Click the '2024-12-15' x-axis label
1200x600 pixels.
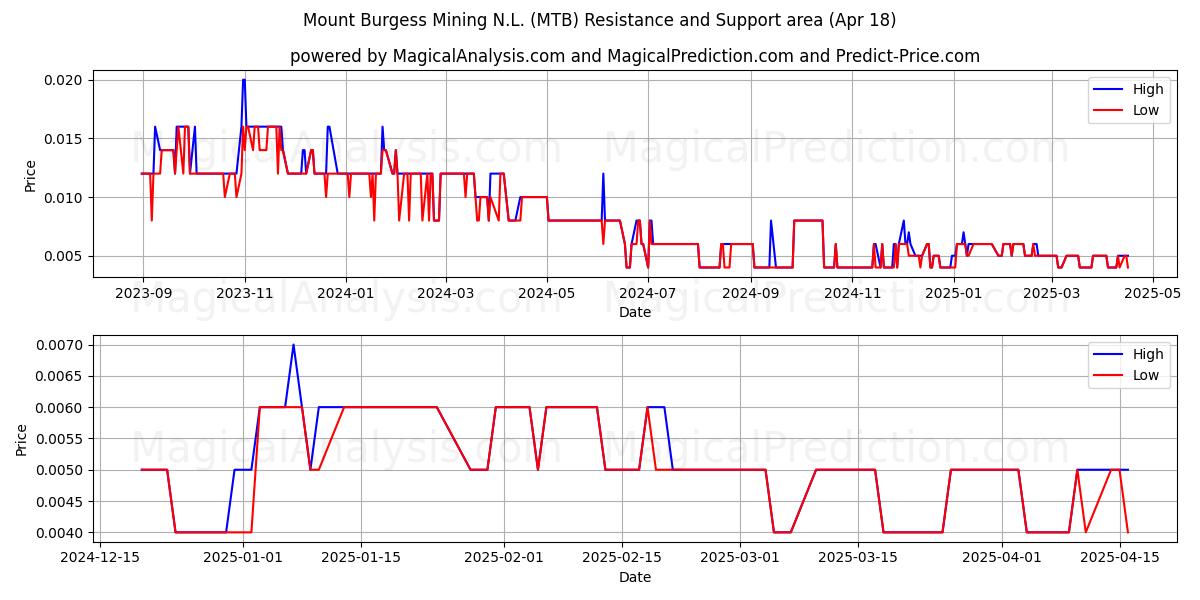tap(99, 559)
